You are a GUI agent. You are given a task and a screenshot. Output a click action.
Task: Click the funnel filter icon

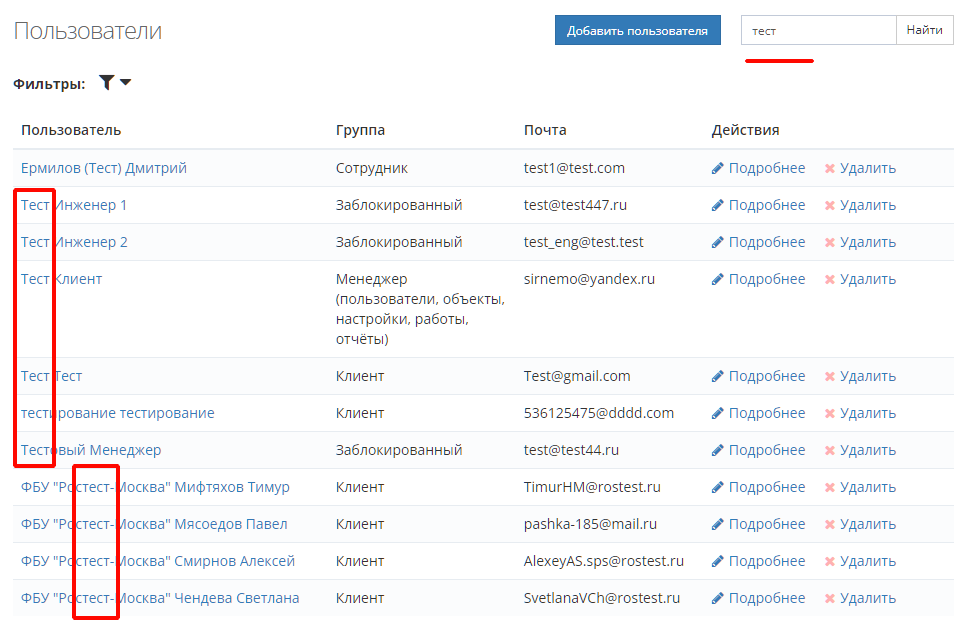coord(106,83)
